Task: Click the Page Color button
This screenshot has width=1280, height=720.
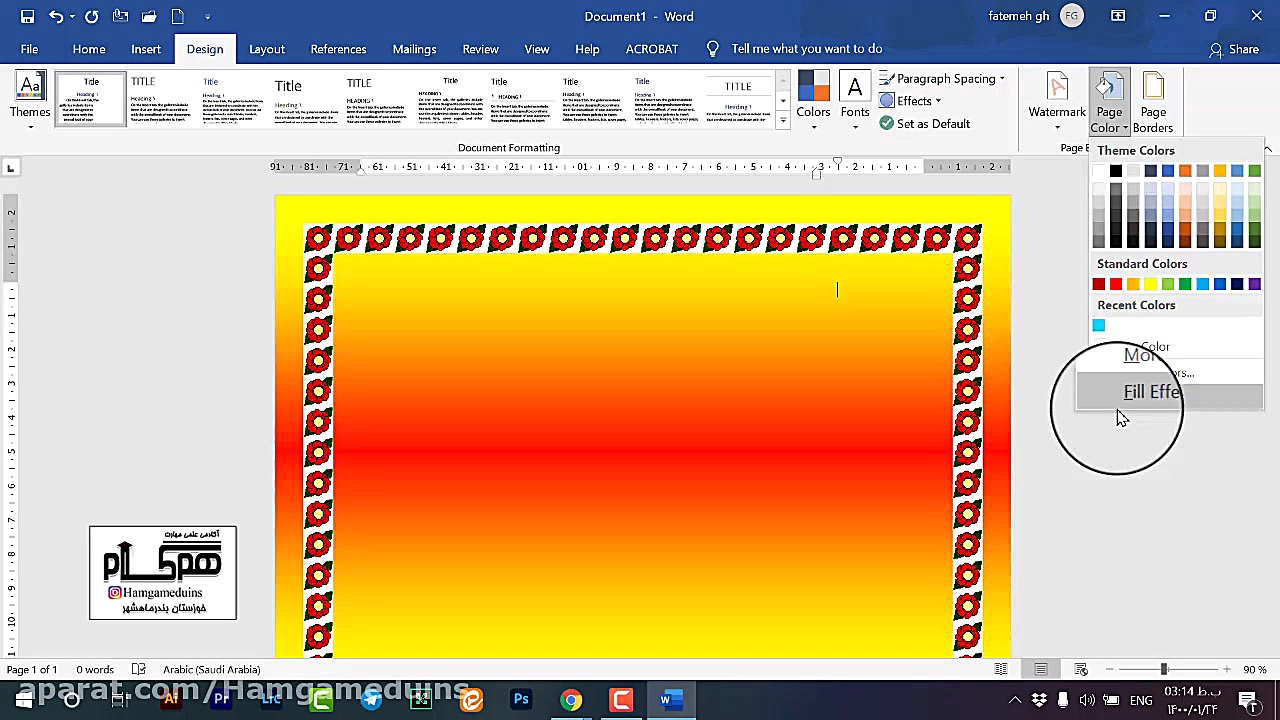Action: (x=1109, y=102)
